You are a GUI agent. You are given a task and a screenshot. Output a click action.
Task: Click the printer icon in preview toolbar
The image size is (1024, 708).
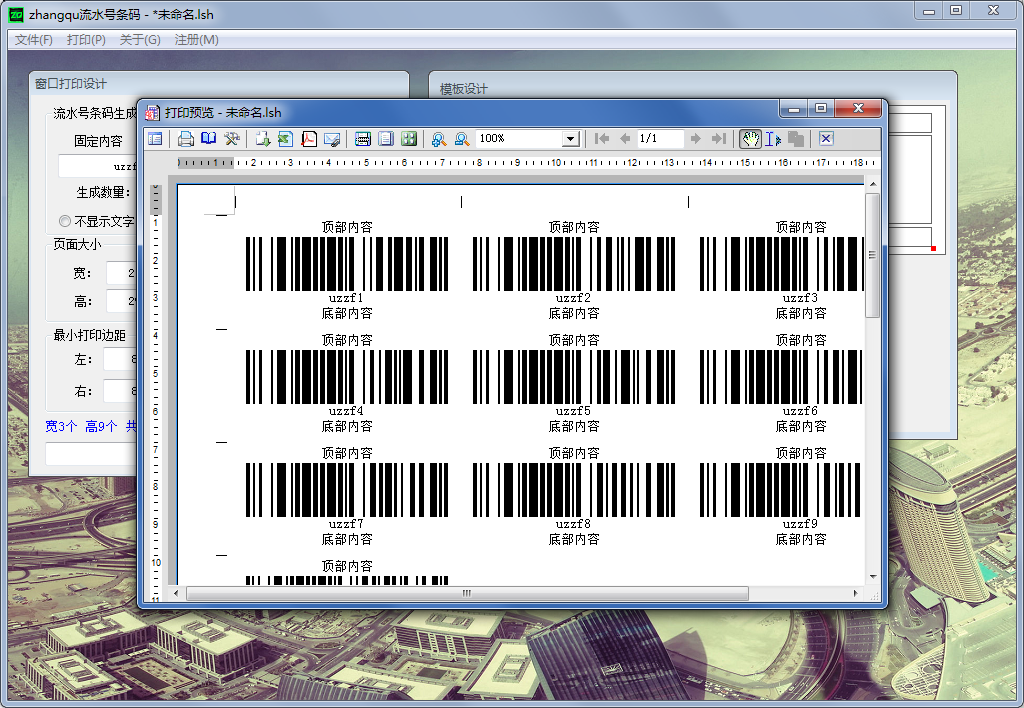[x=185, y=138]
